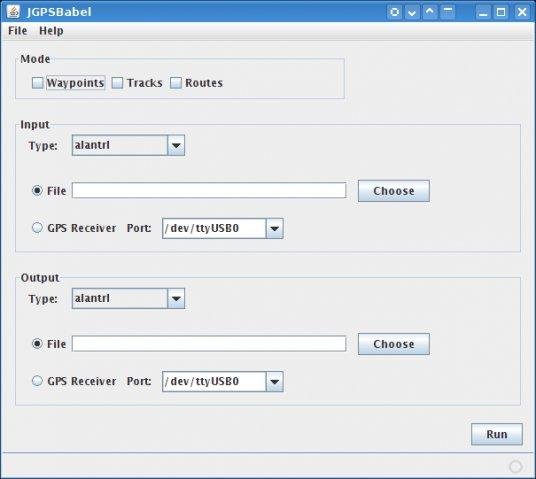This screenshot has height=479, width=536.
Task: Click the window shade icon in title bar
Action: (x=447, y=12)
